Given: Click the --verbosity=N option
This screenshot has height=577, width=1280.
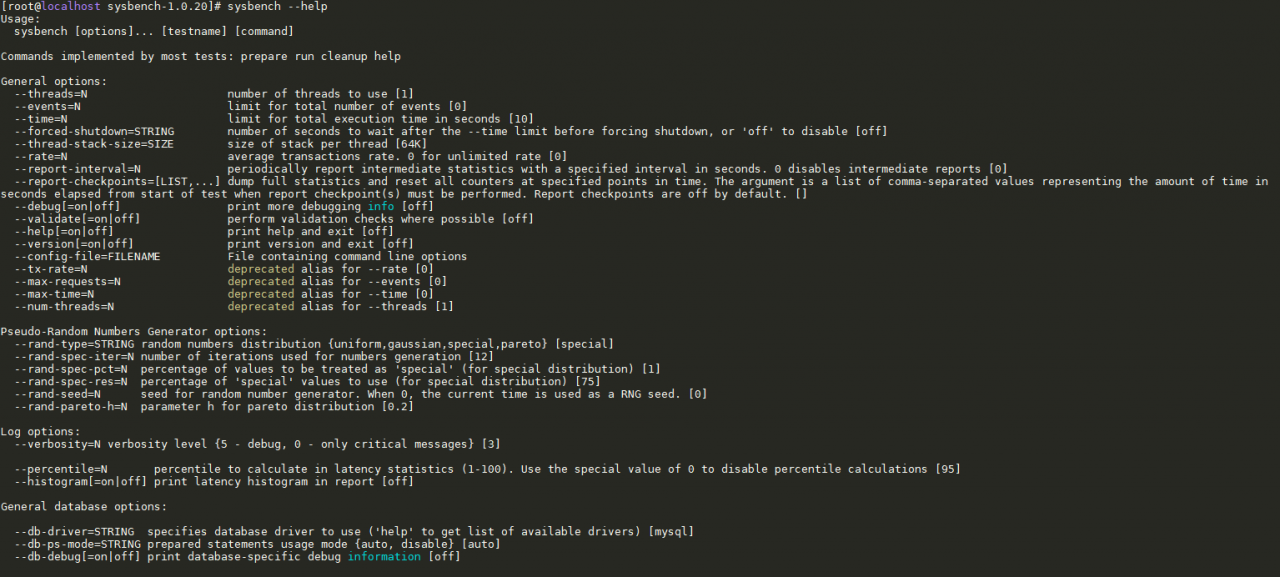Looking at the screenshot, I should [57, 444].
